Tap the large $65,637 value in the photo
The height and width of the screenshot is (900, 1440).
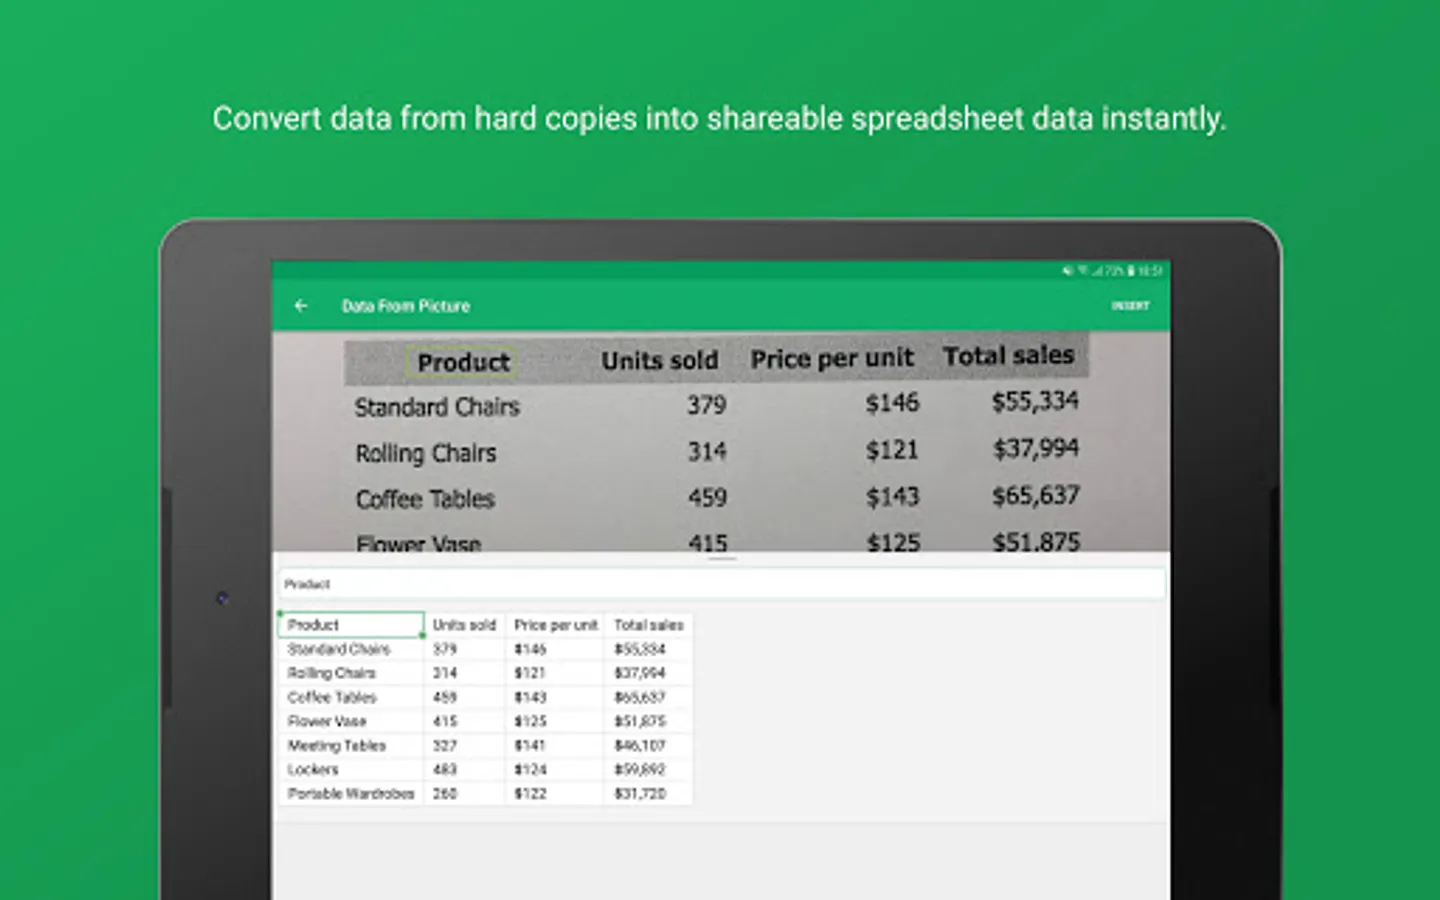coord(1036,495)
